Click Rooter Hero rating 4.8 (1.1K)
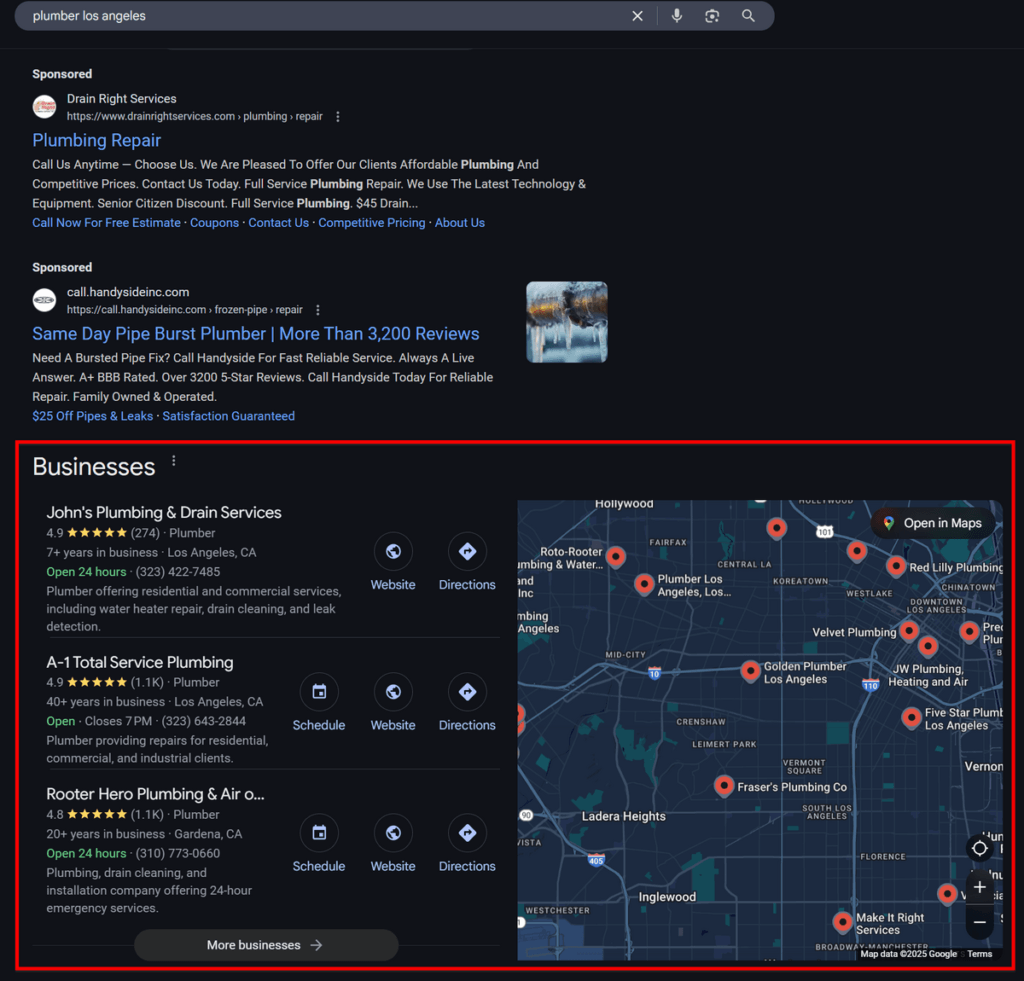Viewport: 1024px width, 981px height. click(x=105, y=815)
